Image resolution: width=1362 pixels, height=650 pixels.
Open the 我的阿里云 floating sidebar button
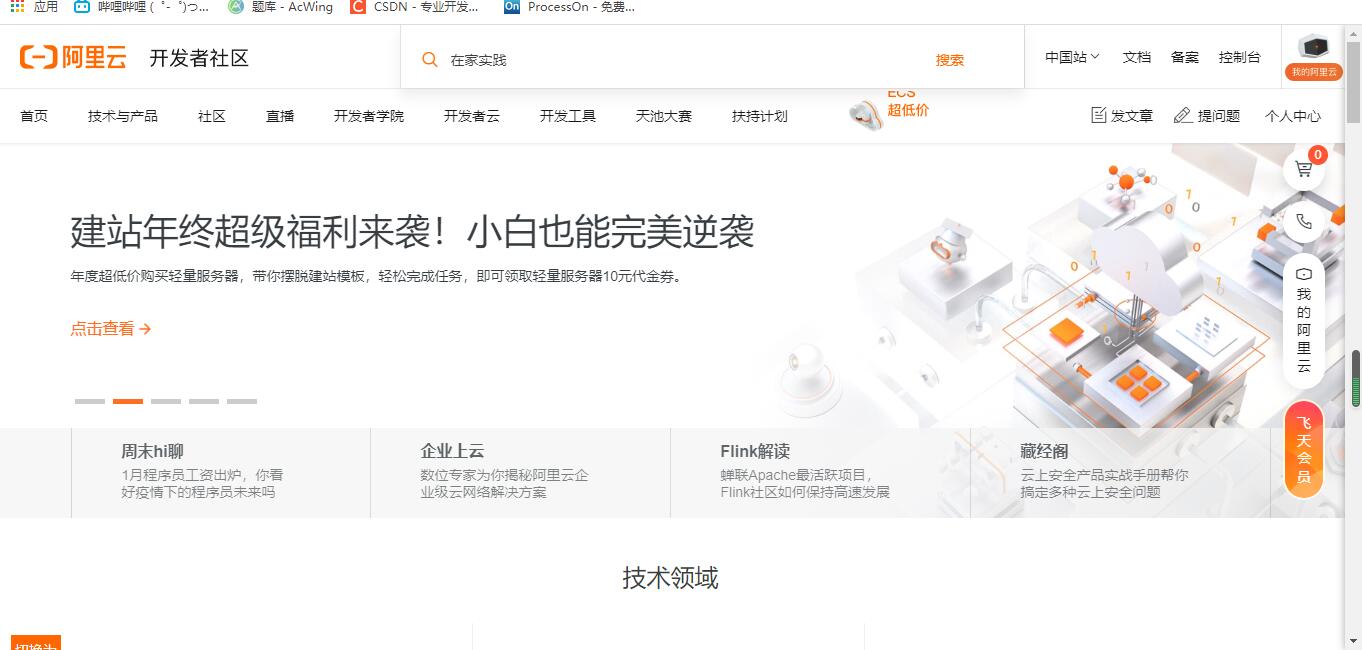pos(1304,321)
